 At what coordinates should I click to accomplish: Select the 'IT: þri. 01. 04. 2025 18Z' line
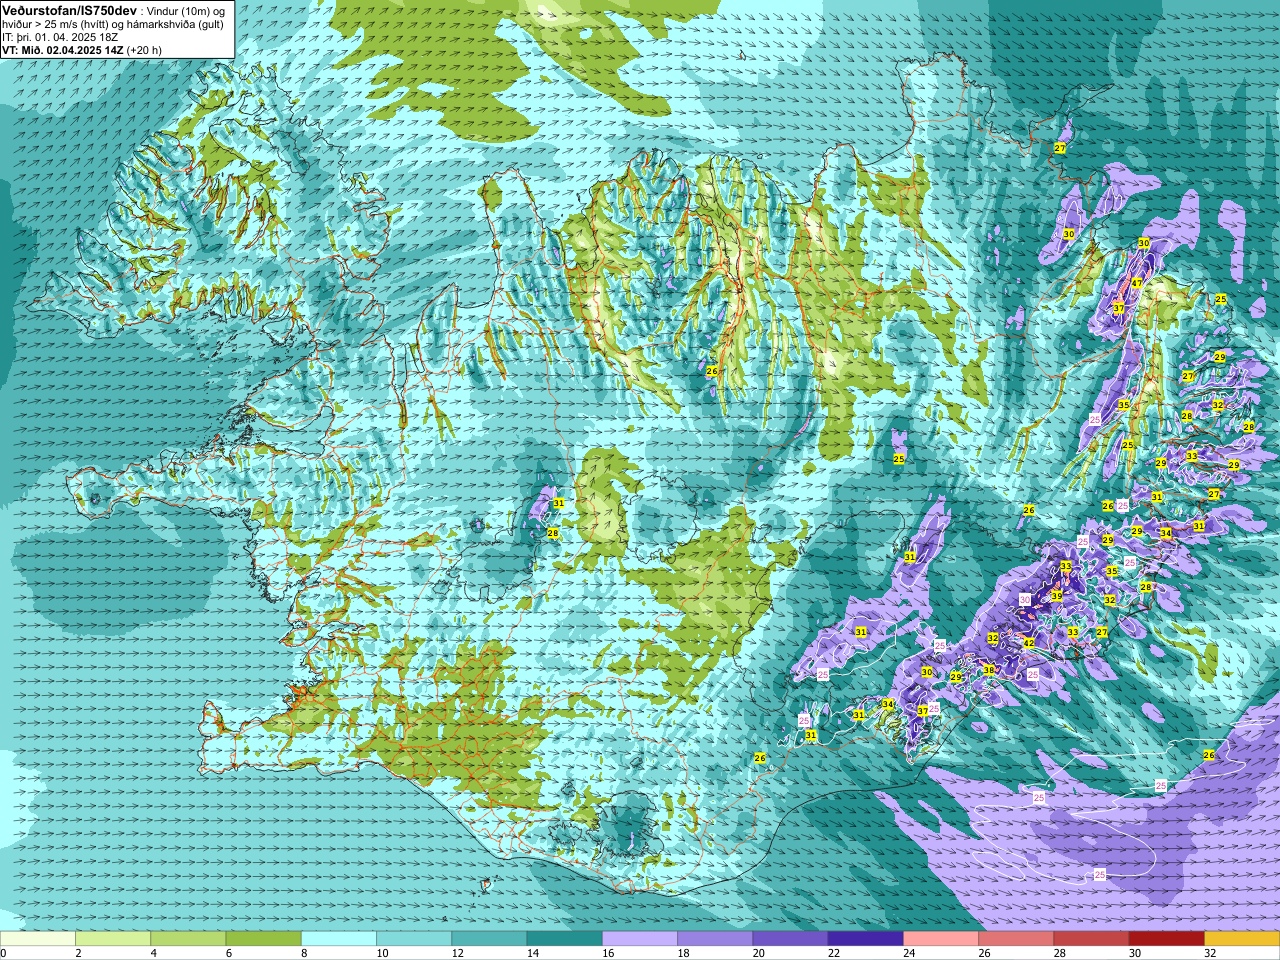coord(60,37)
